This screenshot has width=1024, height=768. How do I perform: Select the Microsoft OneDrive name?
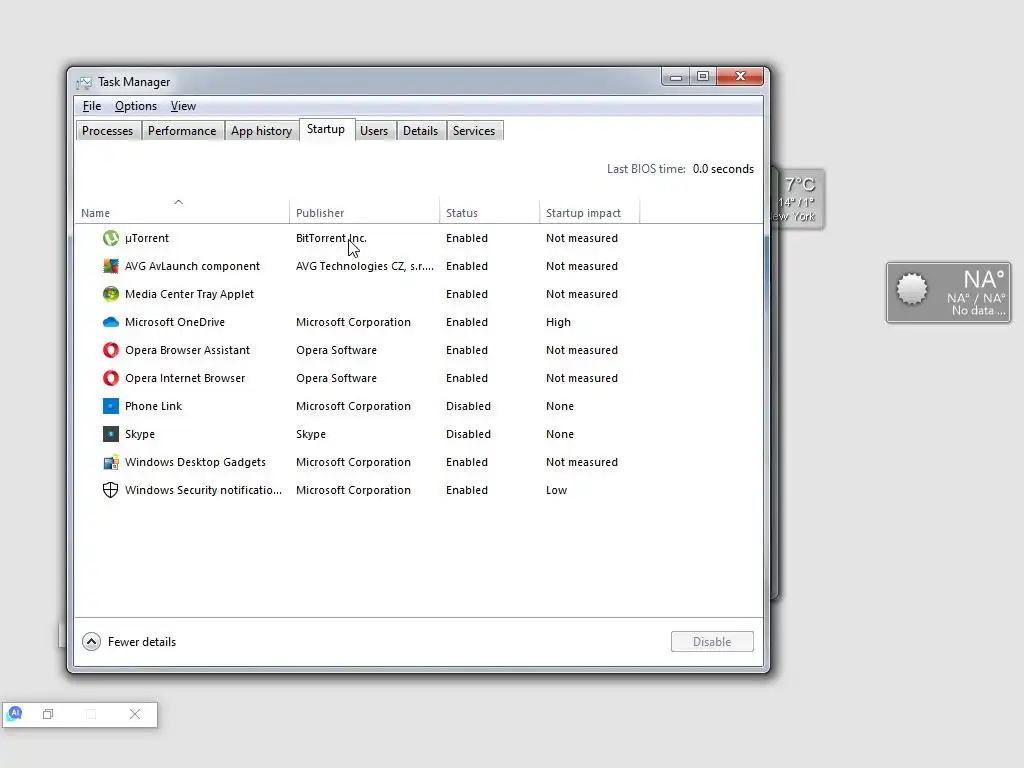point(175,323)
